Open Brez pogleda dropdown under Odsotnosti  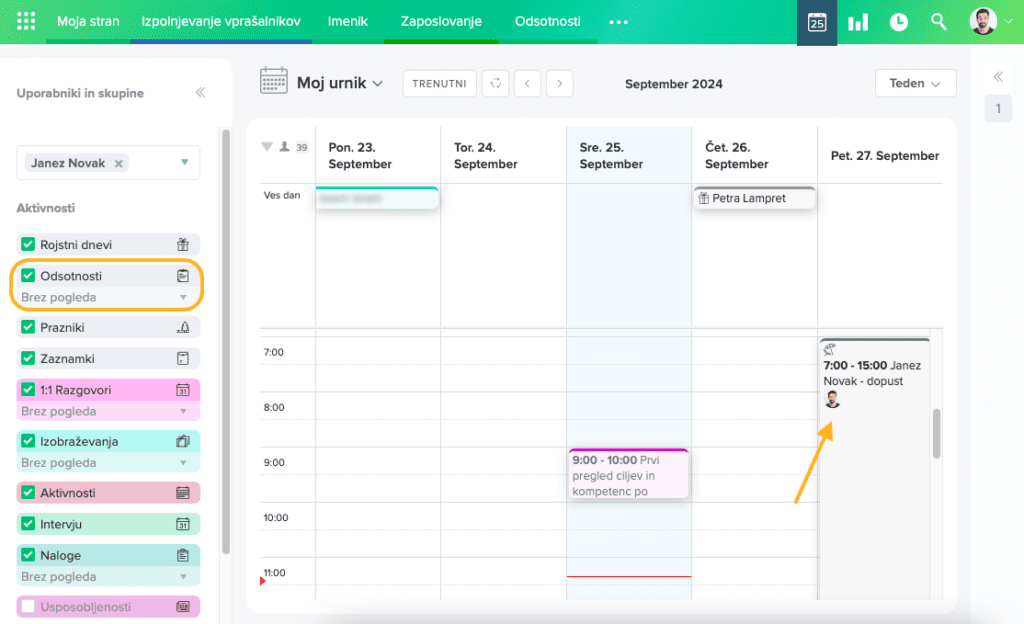[183, 298]
